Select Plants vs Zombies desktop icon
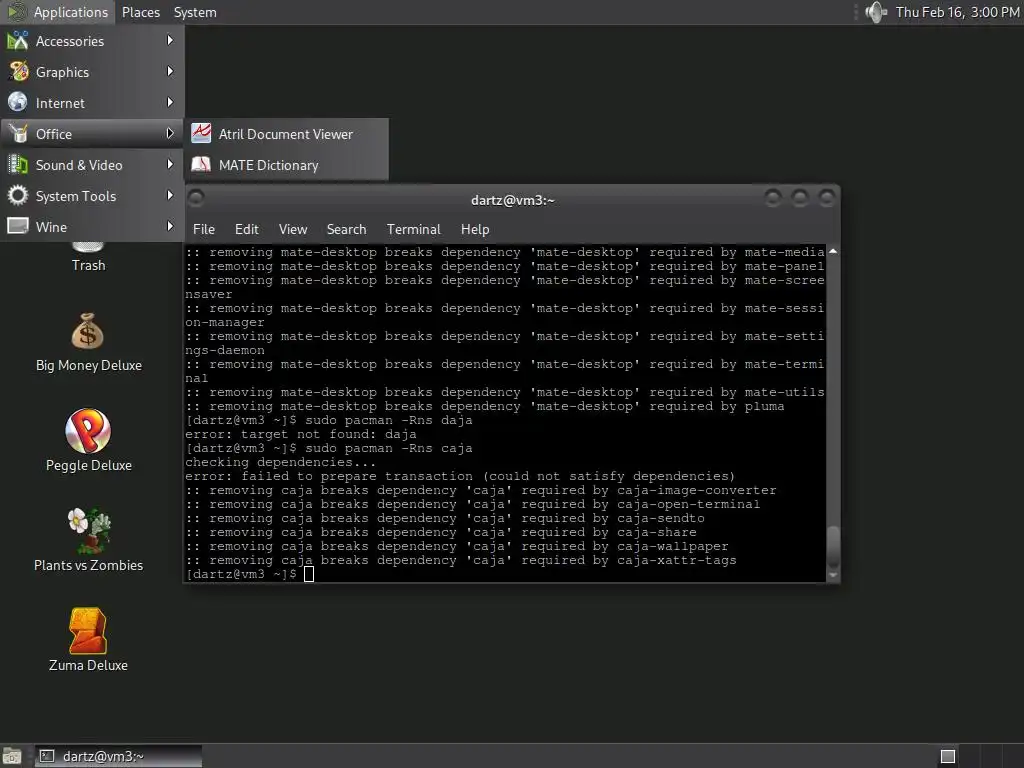The height and width of the screenshot is (768, 1024). 88,540
